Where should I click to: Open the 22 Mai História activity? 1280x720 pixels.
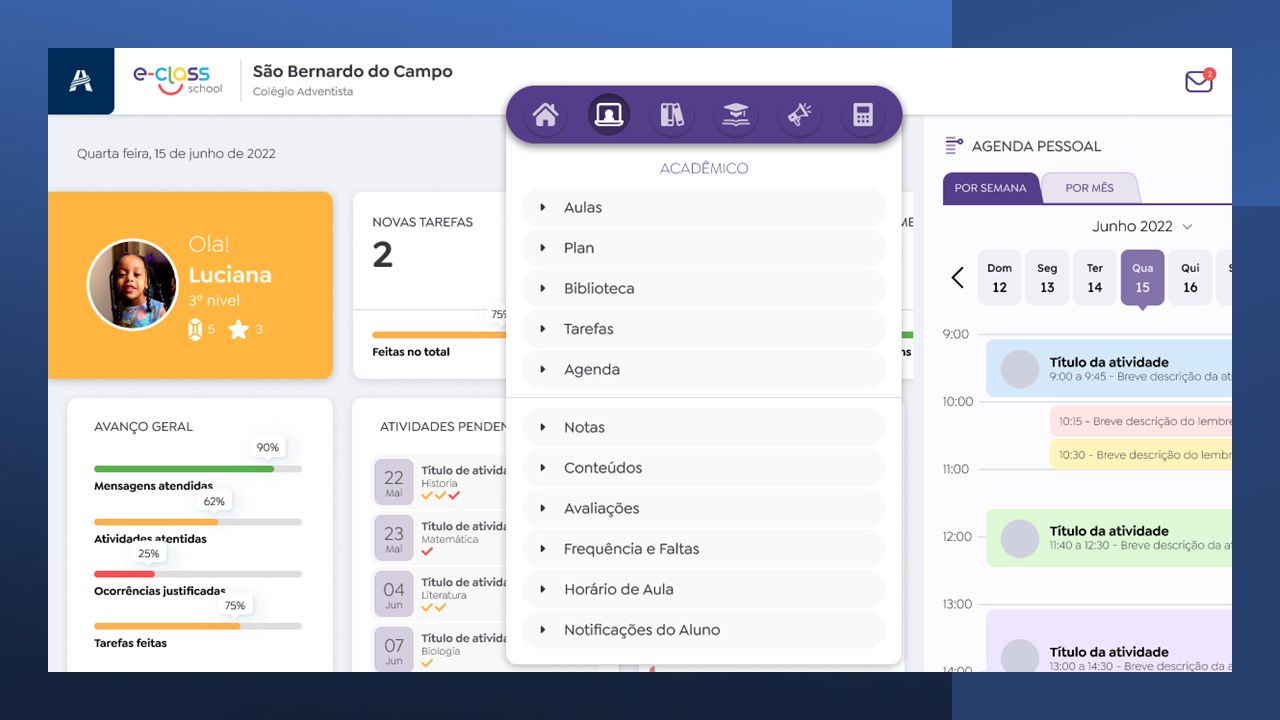point(440,482)
